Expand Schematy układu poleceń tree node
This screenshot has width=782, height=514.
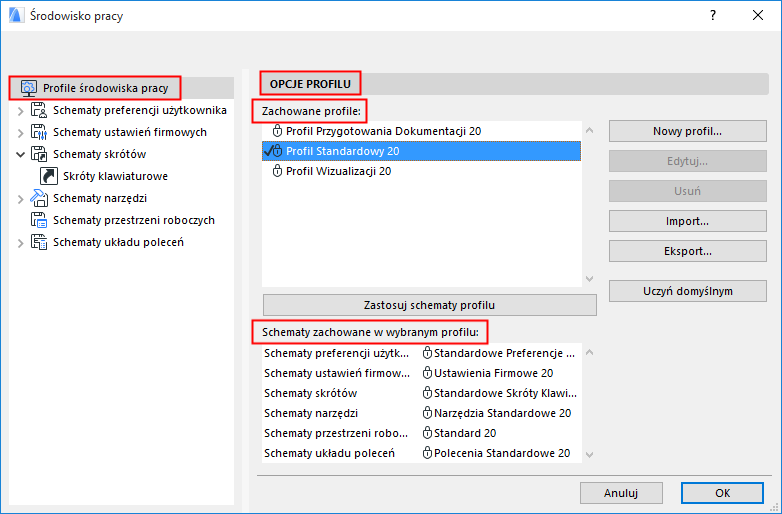(x=20, y=242)
